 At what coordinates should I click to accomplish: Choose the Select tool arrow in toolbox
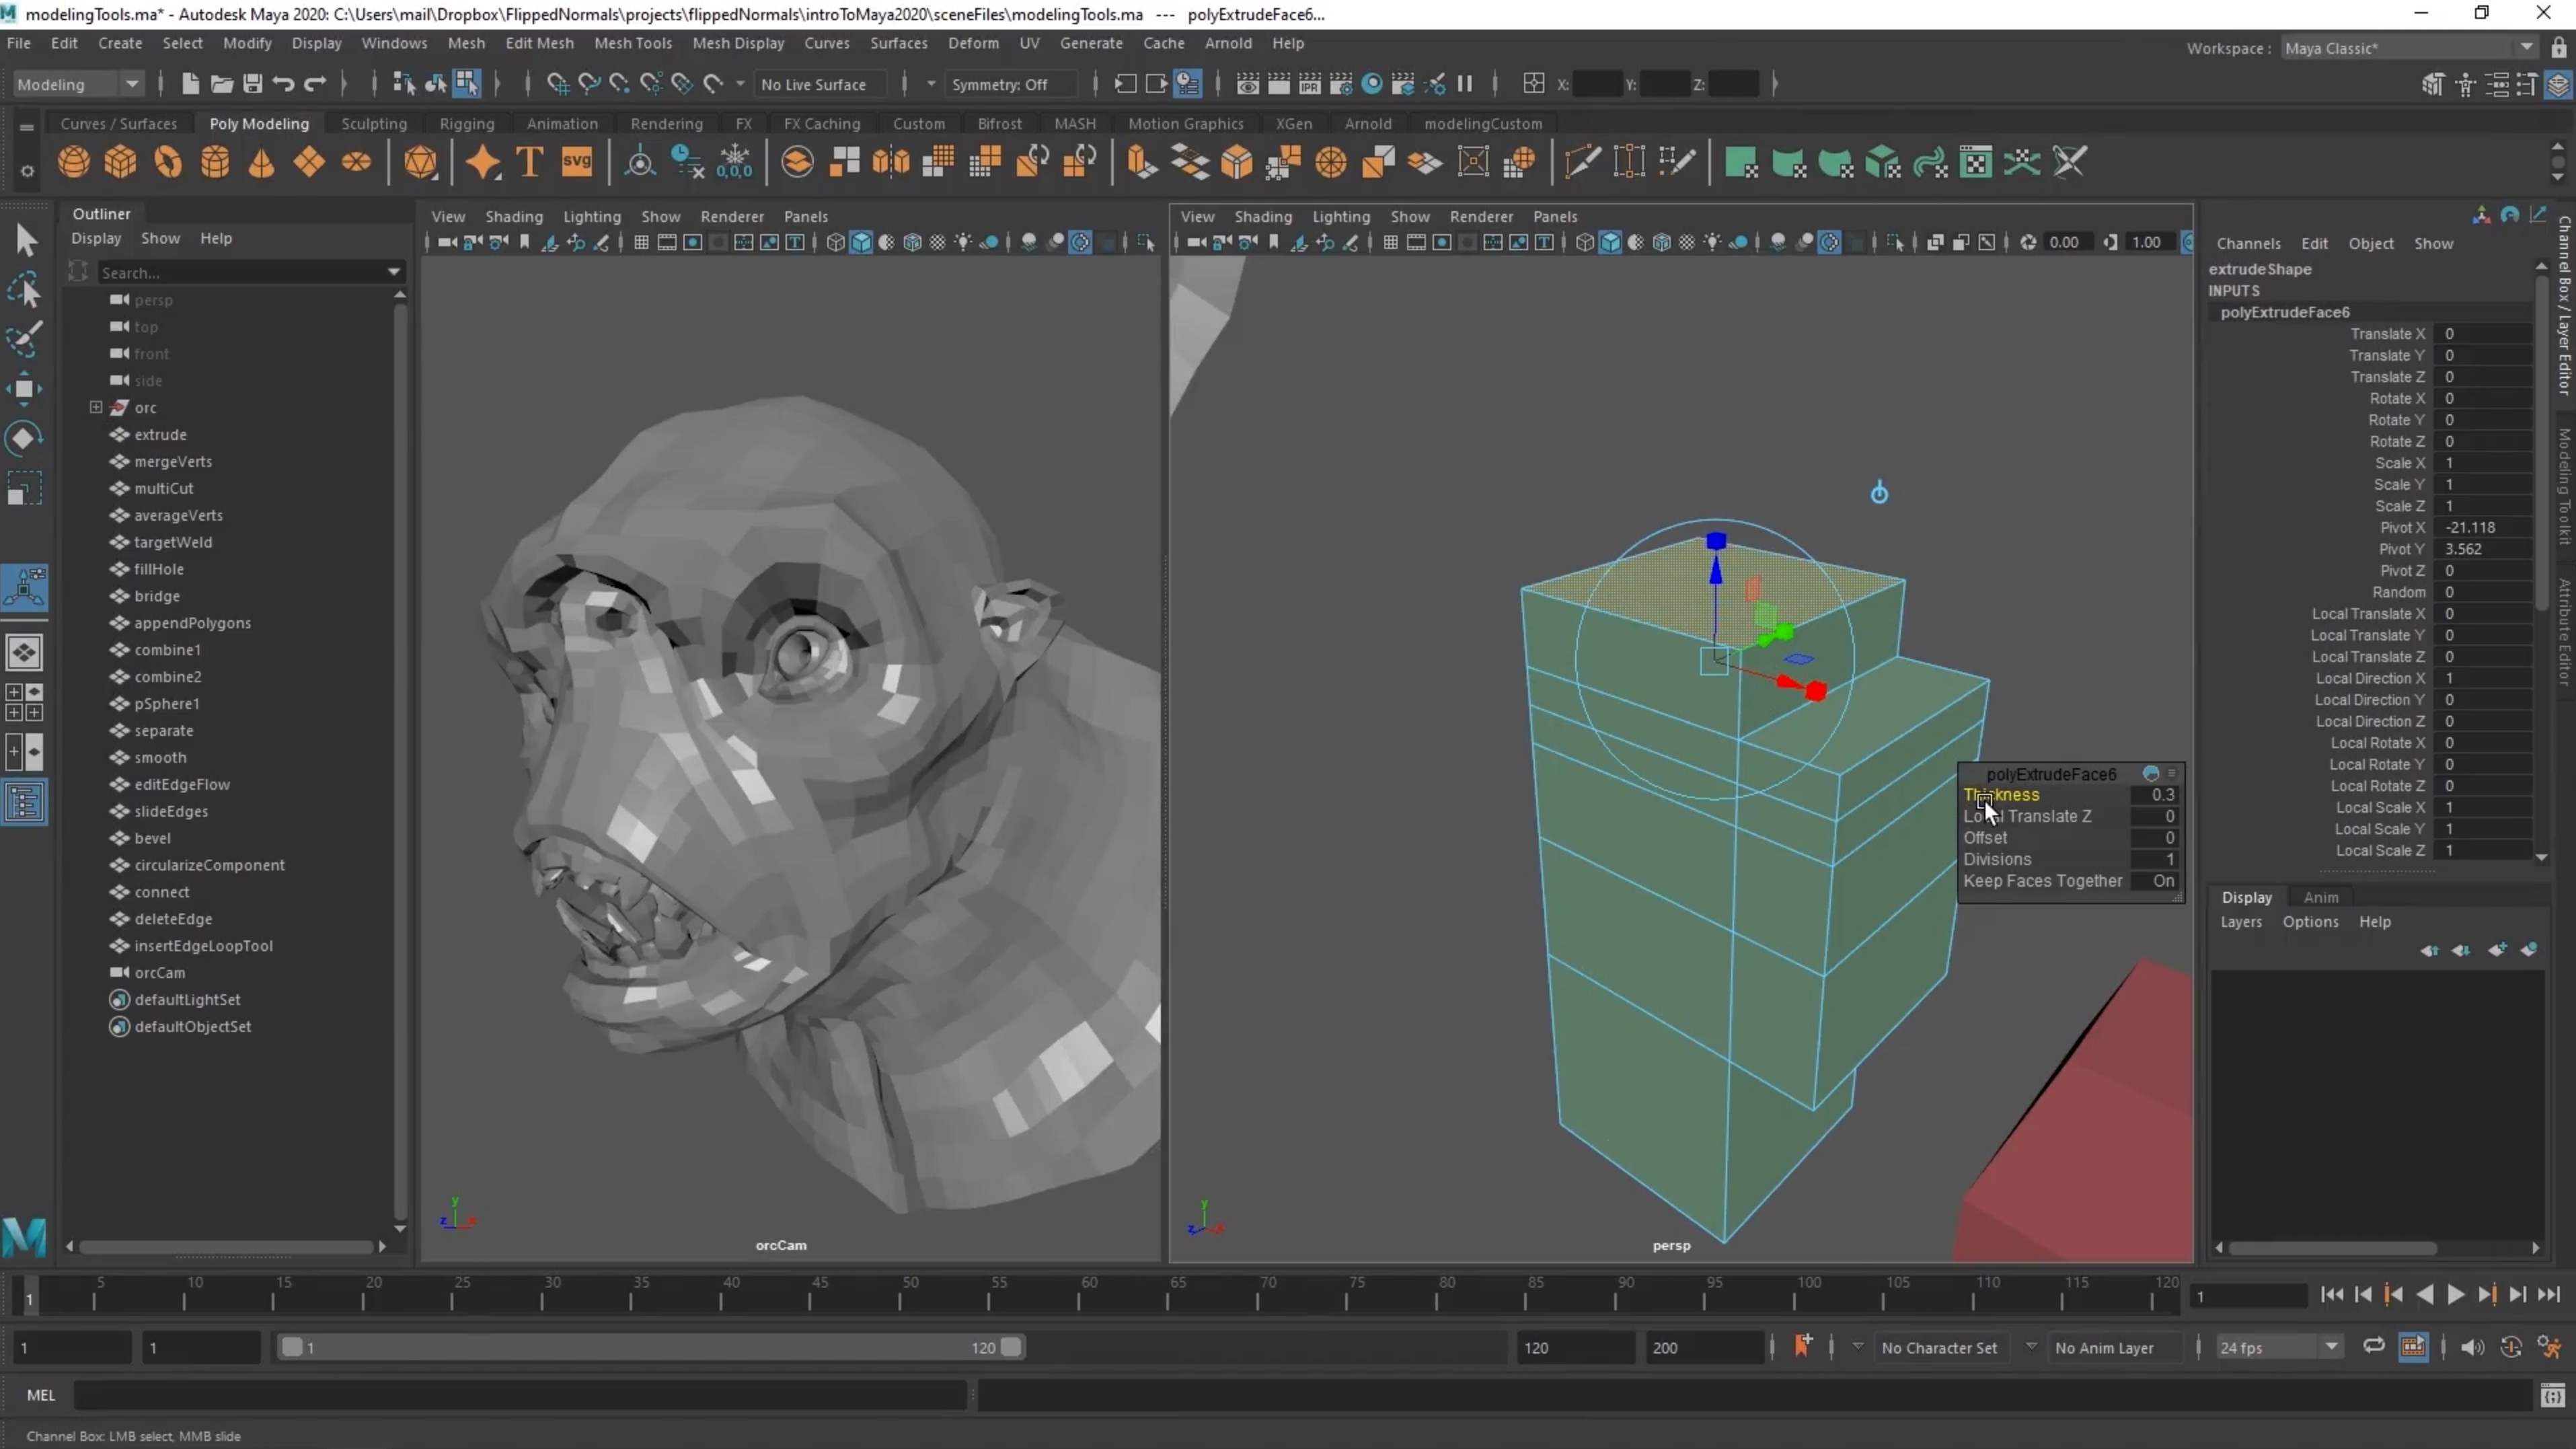[x=26, y=240]
